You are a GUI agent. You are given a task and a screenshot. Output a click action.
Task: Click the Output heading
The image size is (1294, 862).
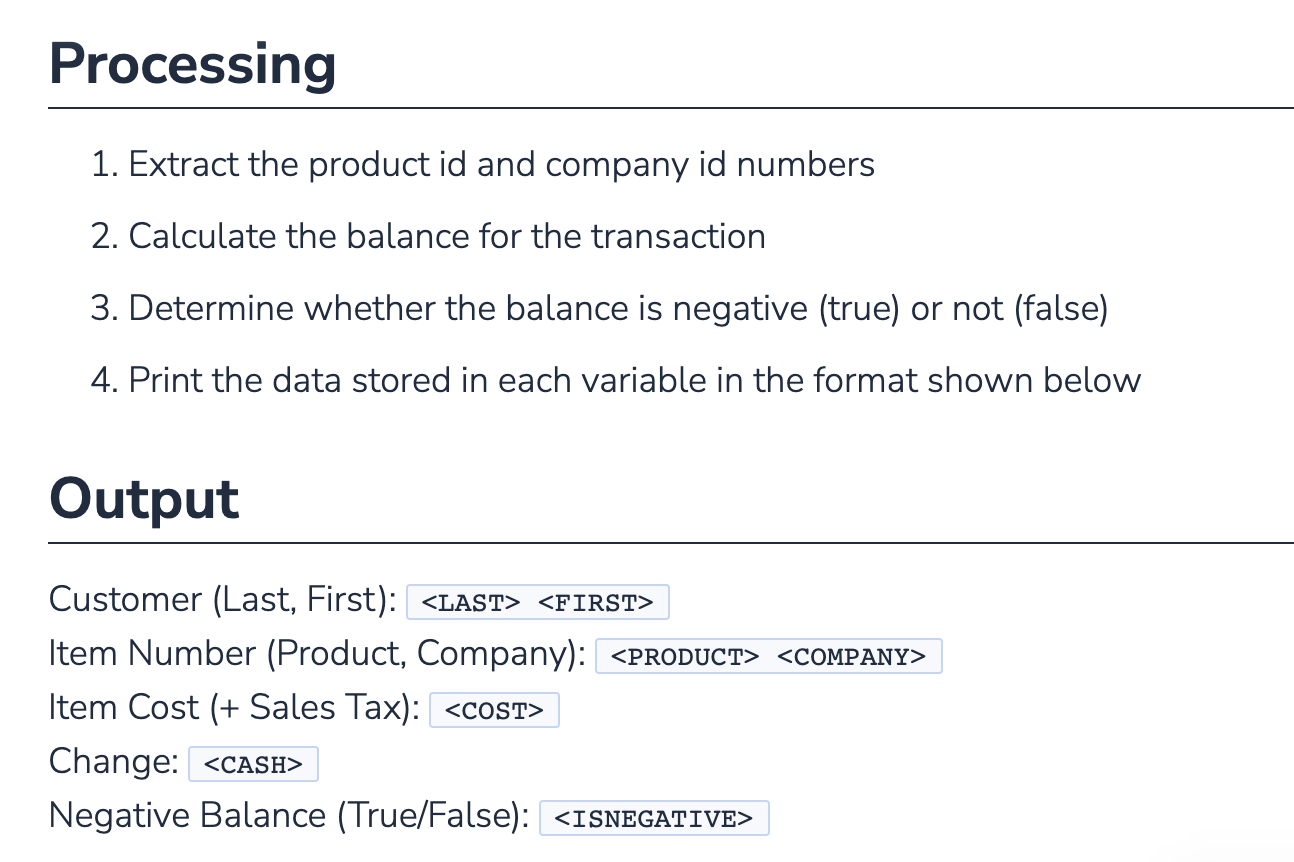[144, 499]
